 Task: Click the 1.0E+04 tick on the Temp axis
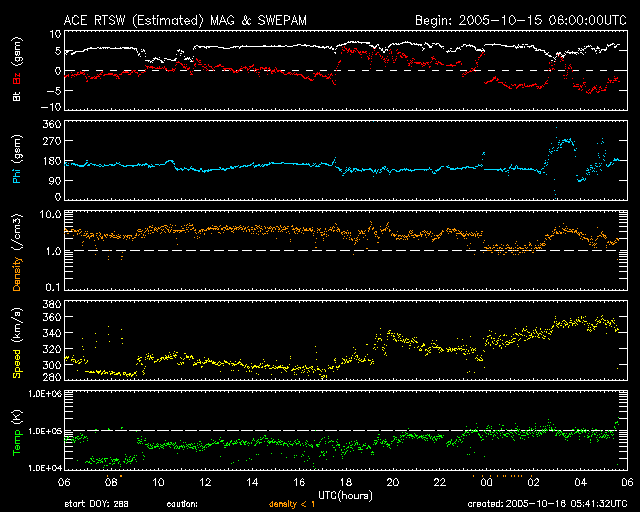coord(45,468)
